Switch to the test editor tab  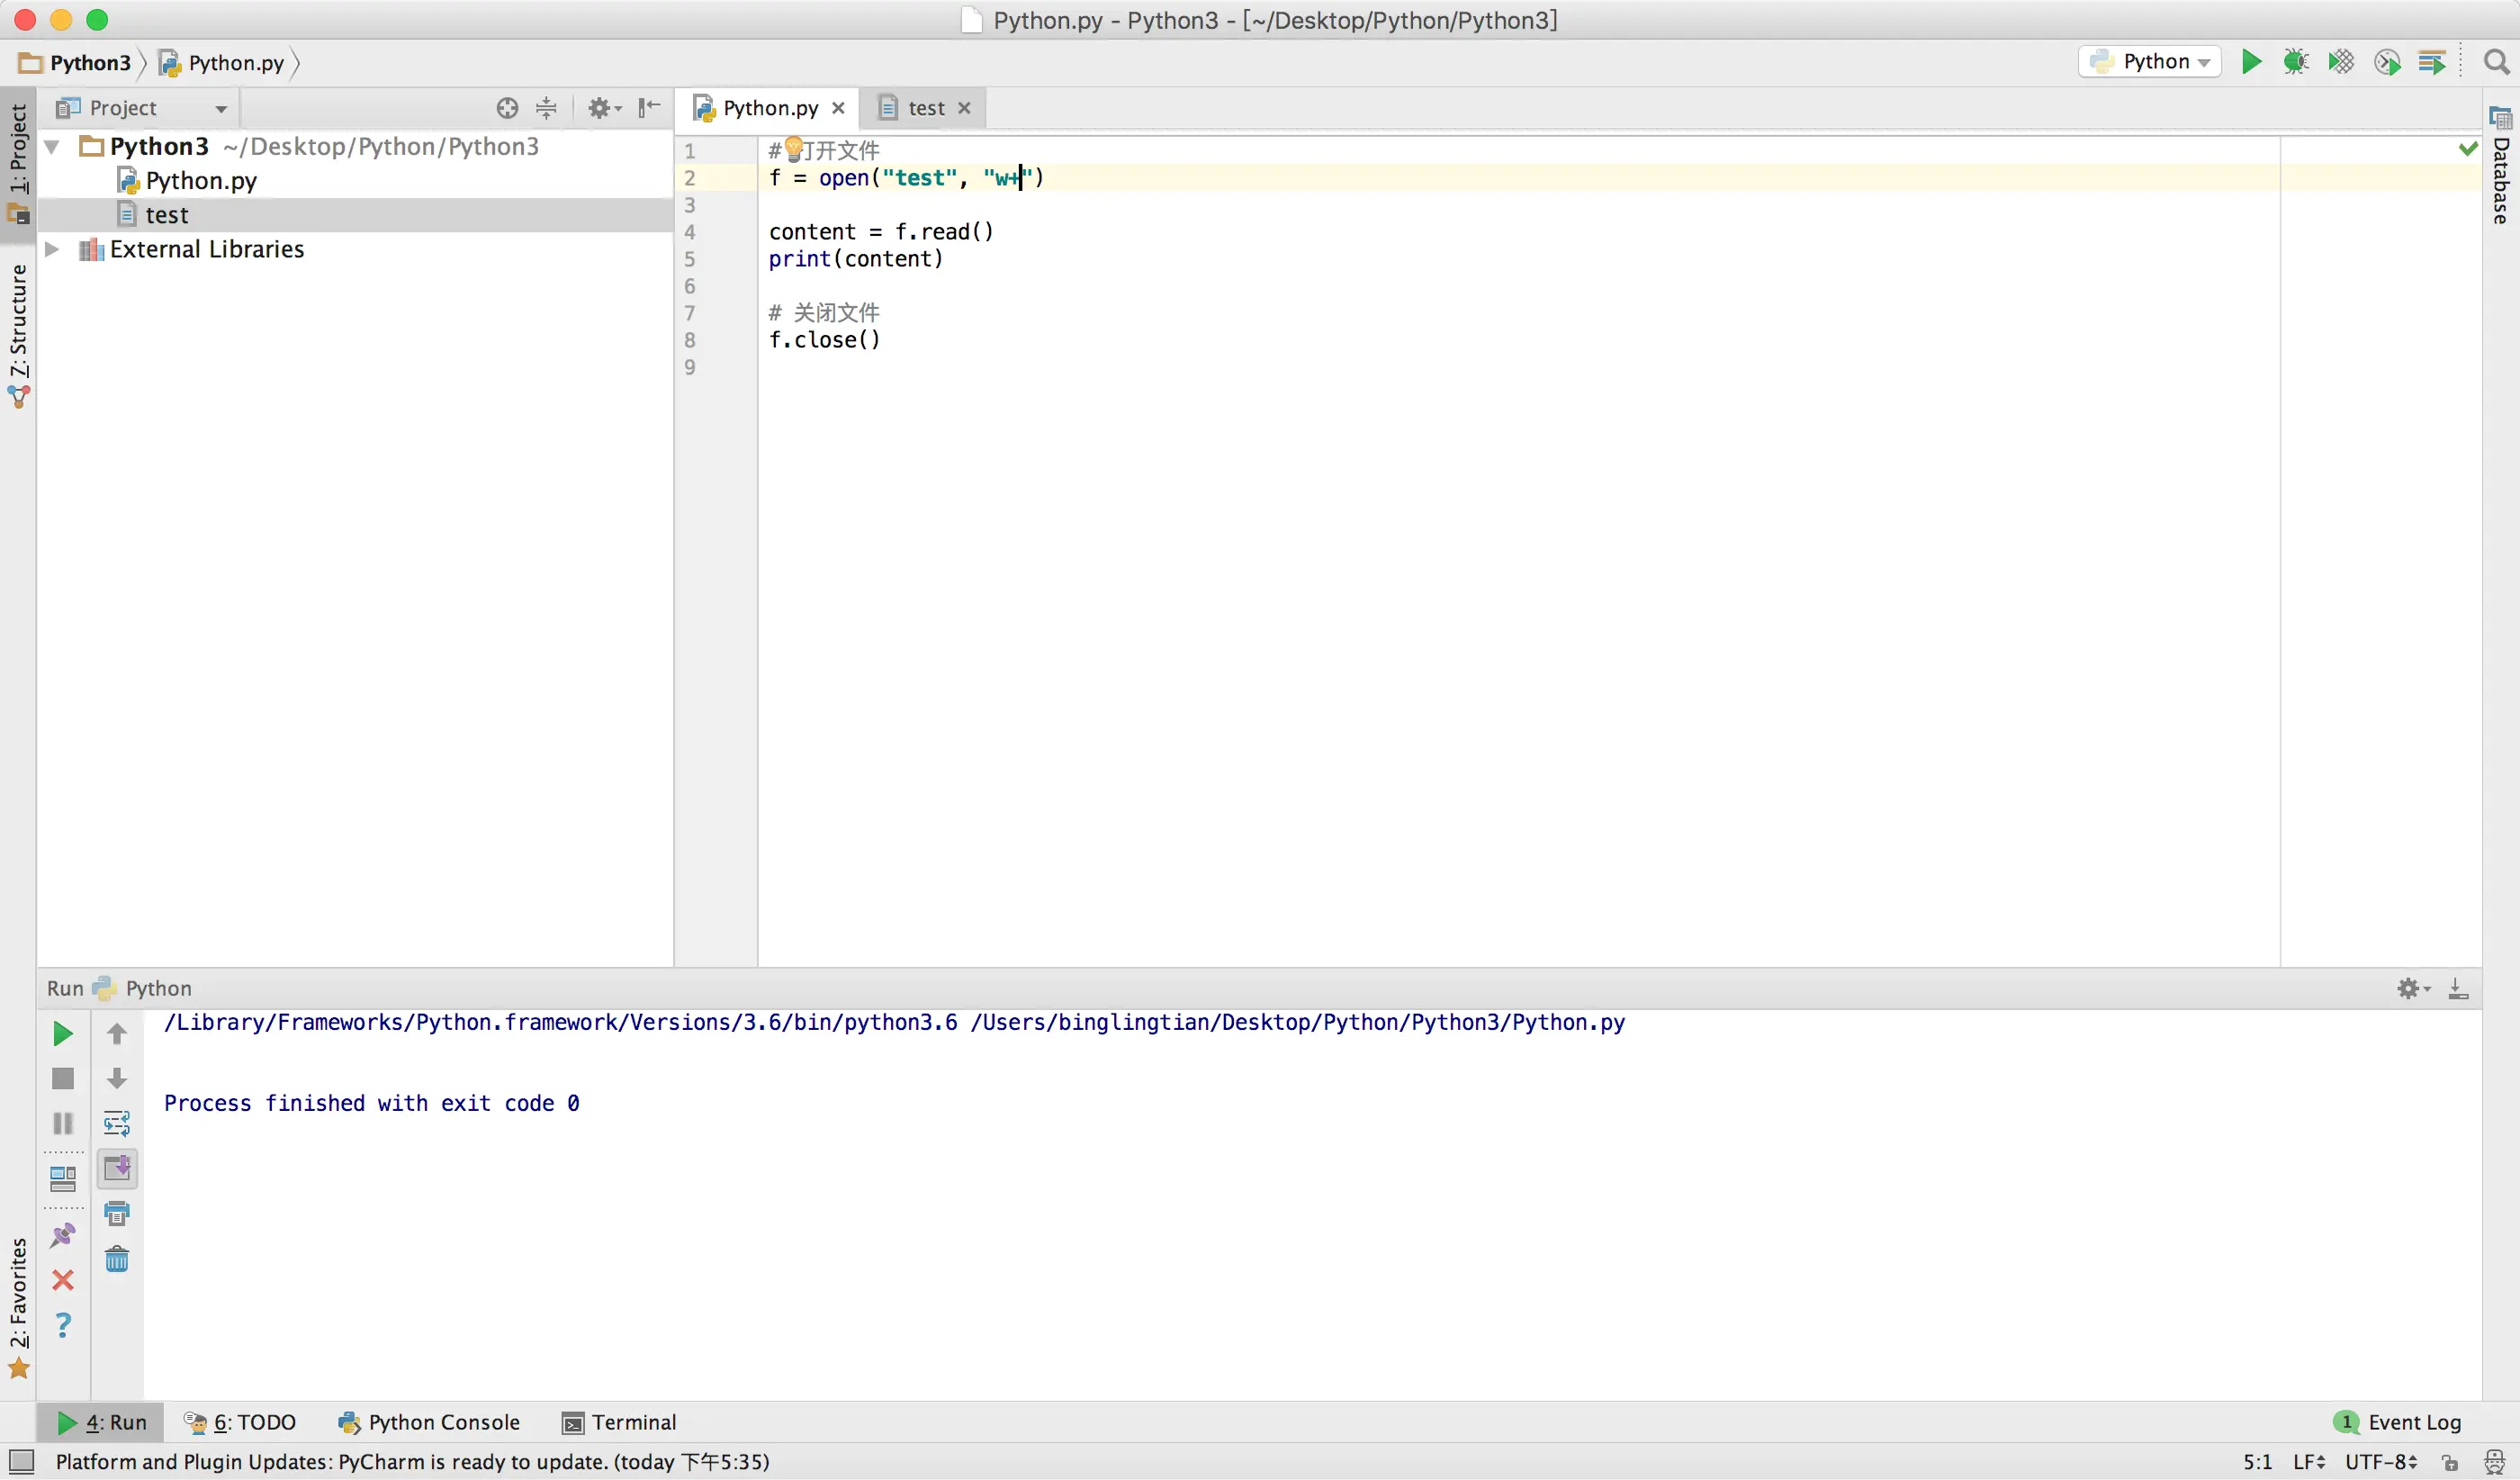[x=925, y=108]
